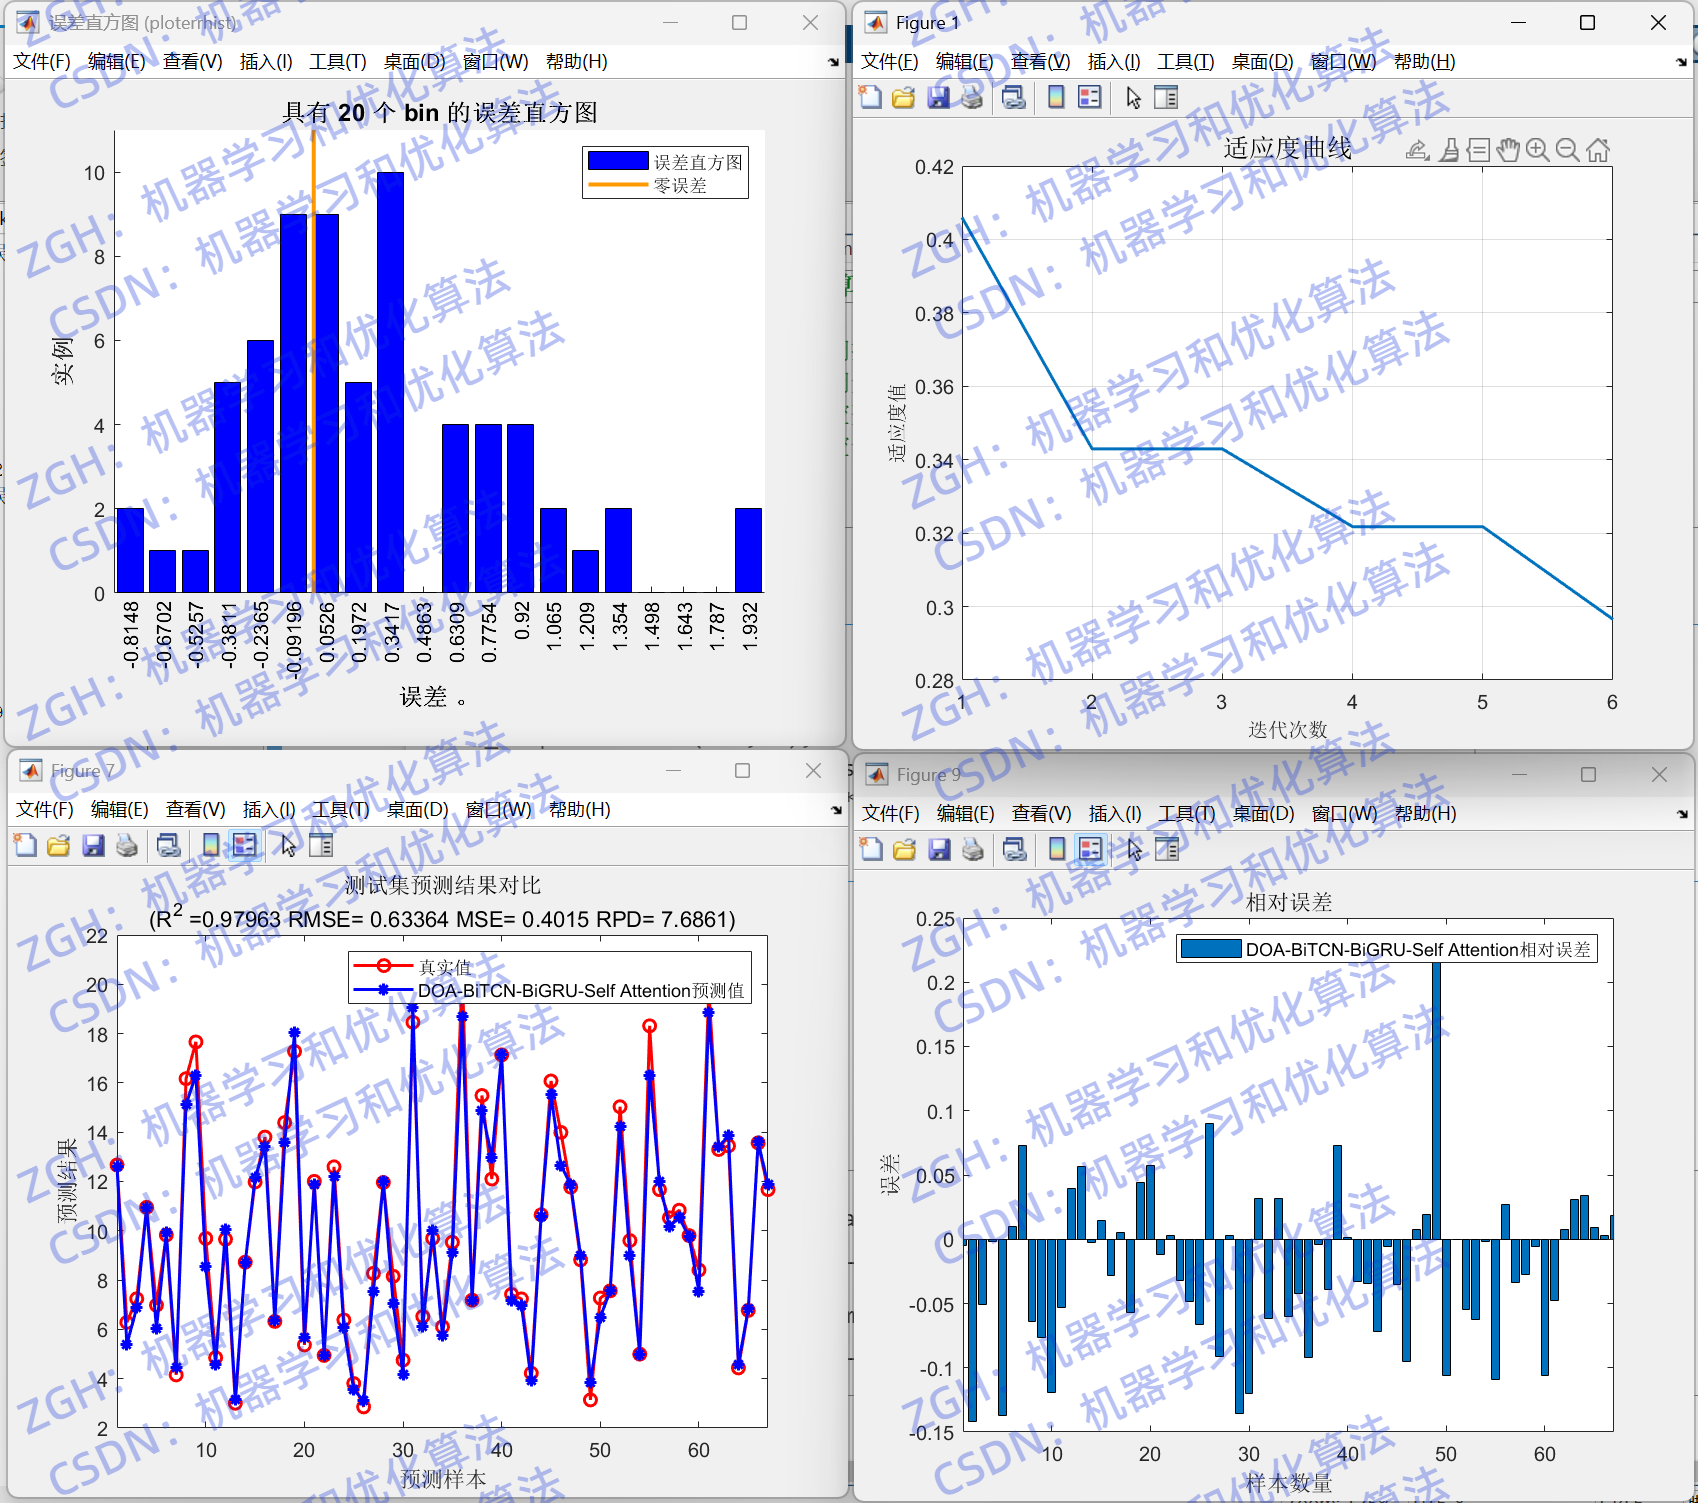Select the gradient colormap swatch icon in Figure 1 toolbar
Image resolution: width=1698 pixels, height=1503 pixels.
[1056, 97]
